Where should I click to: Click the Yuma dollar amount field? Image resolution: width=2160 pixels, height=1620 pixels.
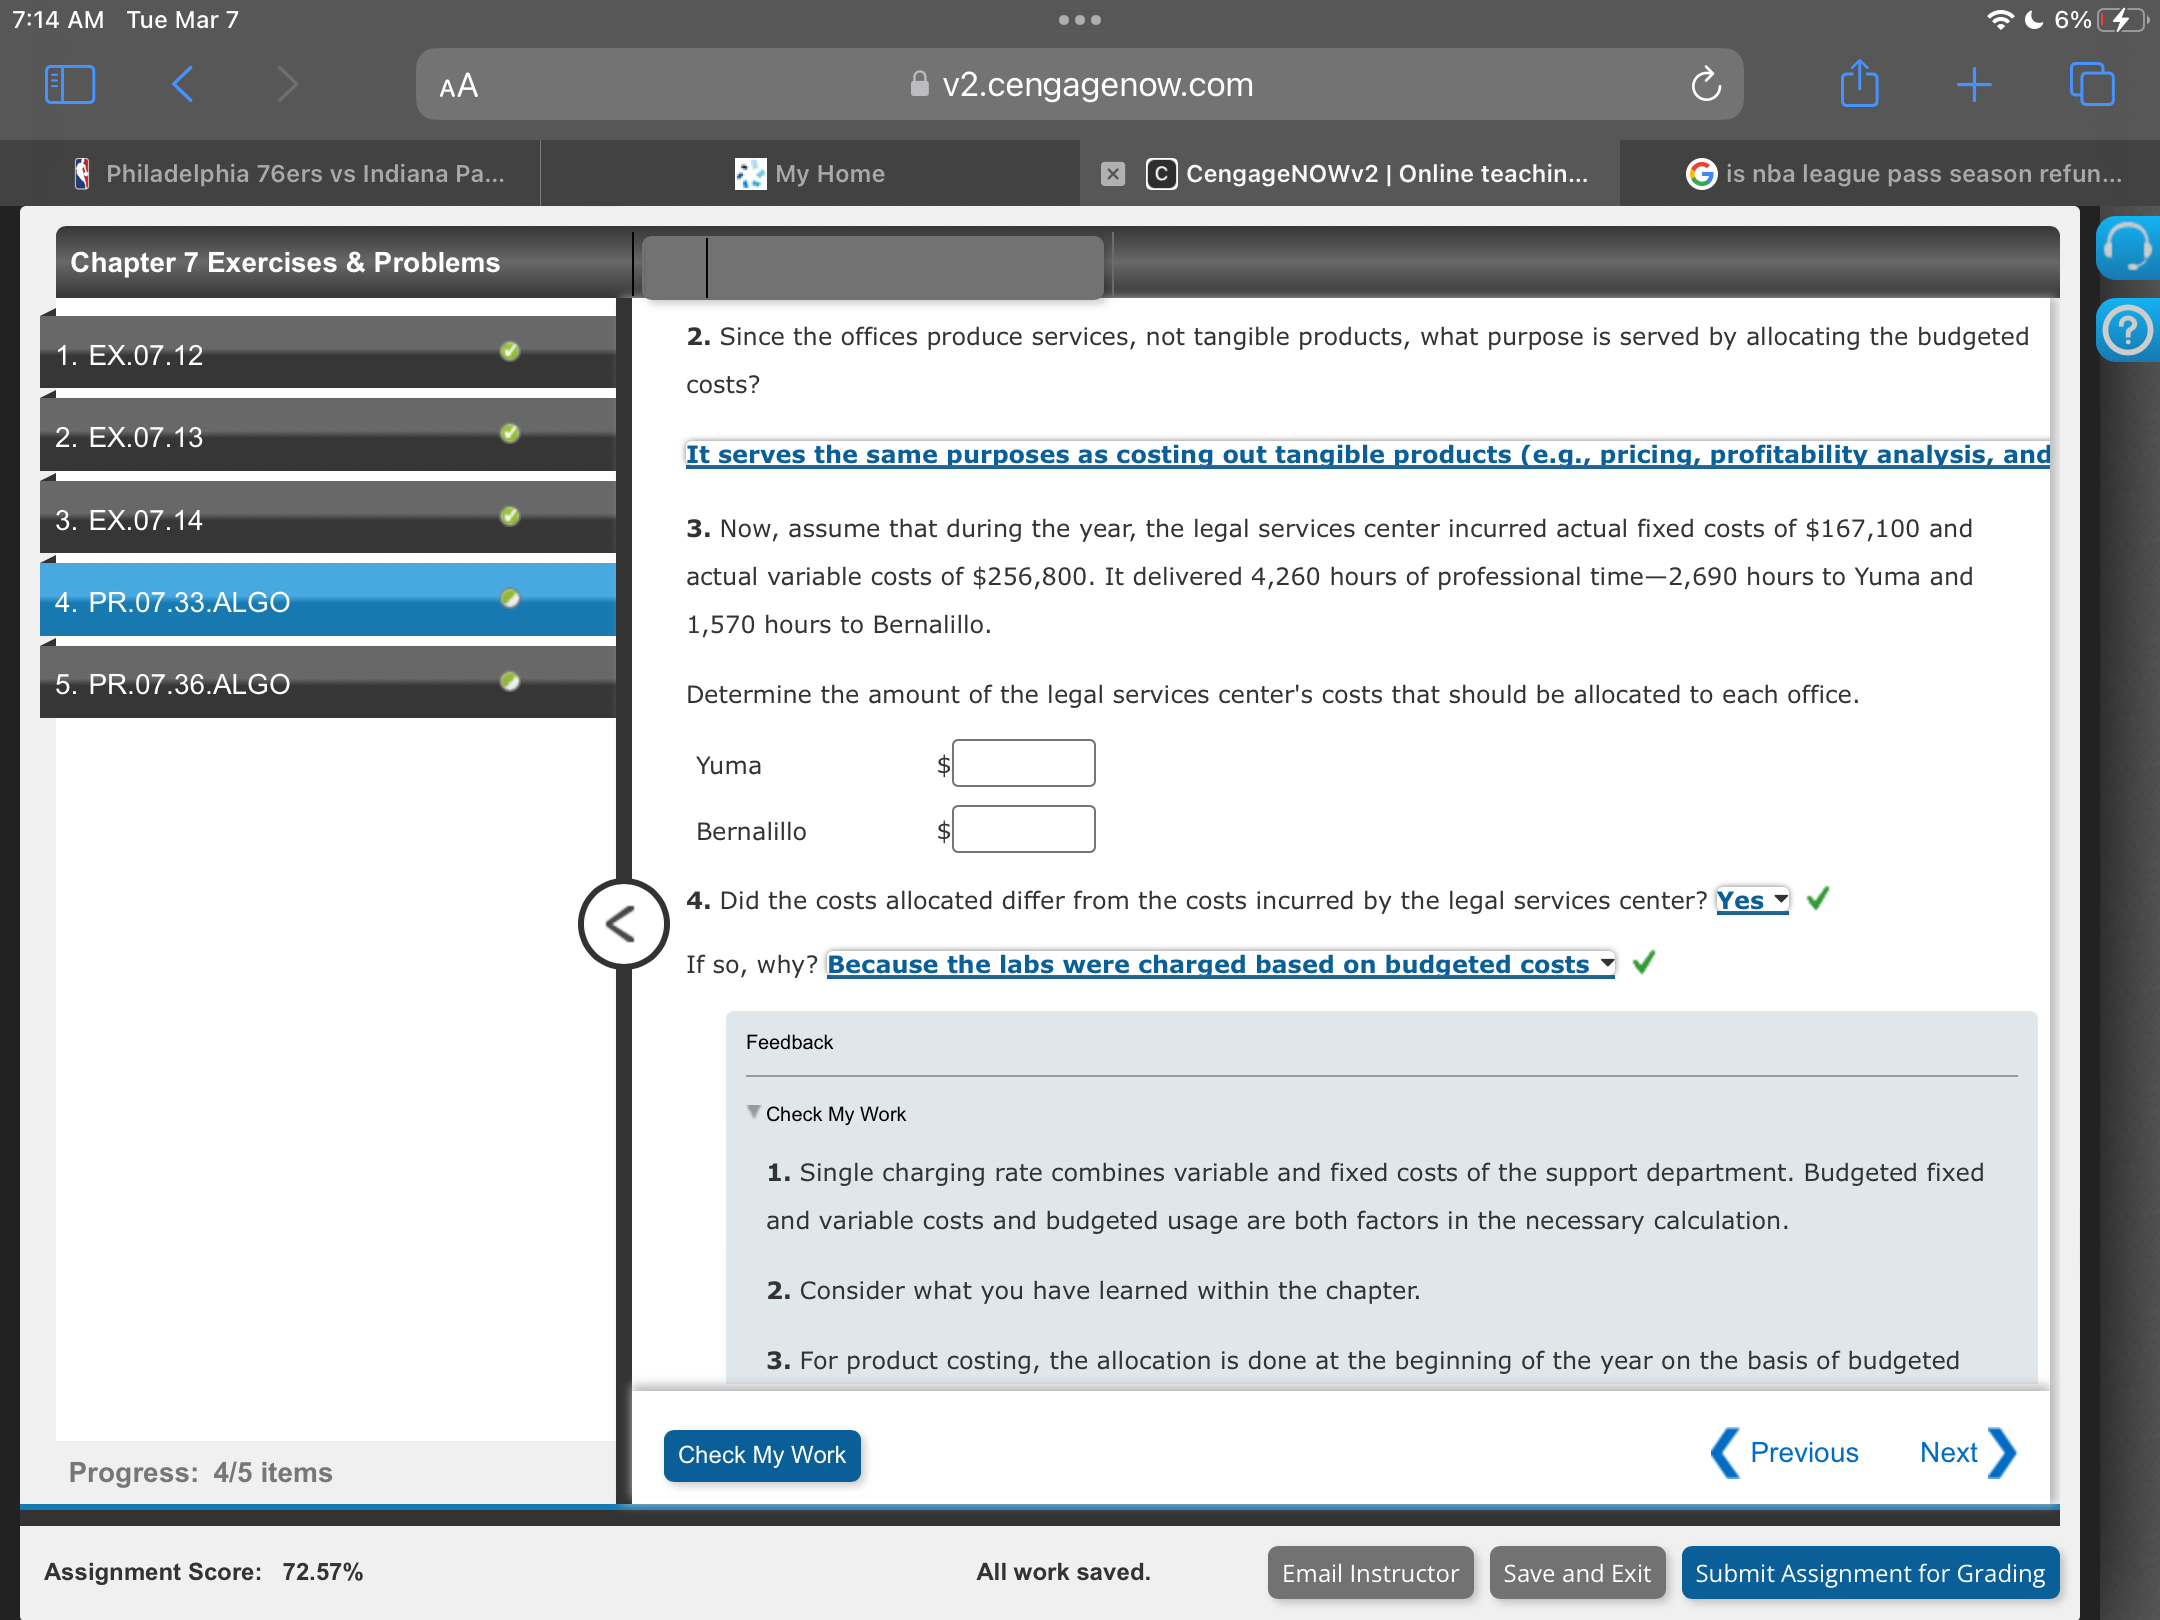tap(1023, 764)
